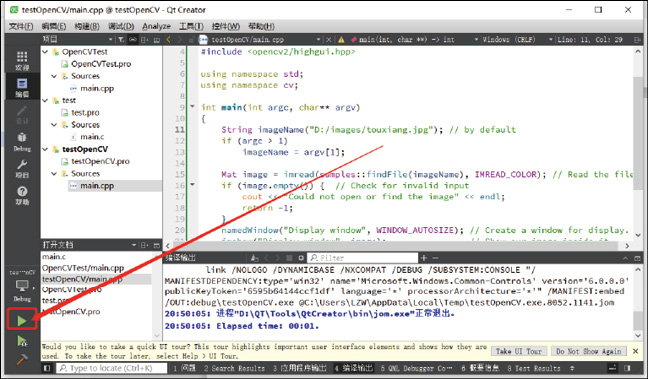Image resolution: width=648 pixels, height=379 pixels.
Task: Toggle right sidebar icon in status bar
Action: [628, 368]
